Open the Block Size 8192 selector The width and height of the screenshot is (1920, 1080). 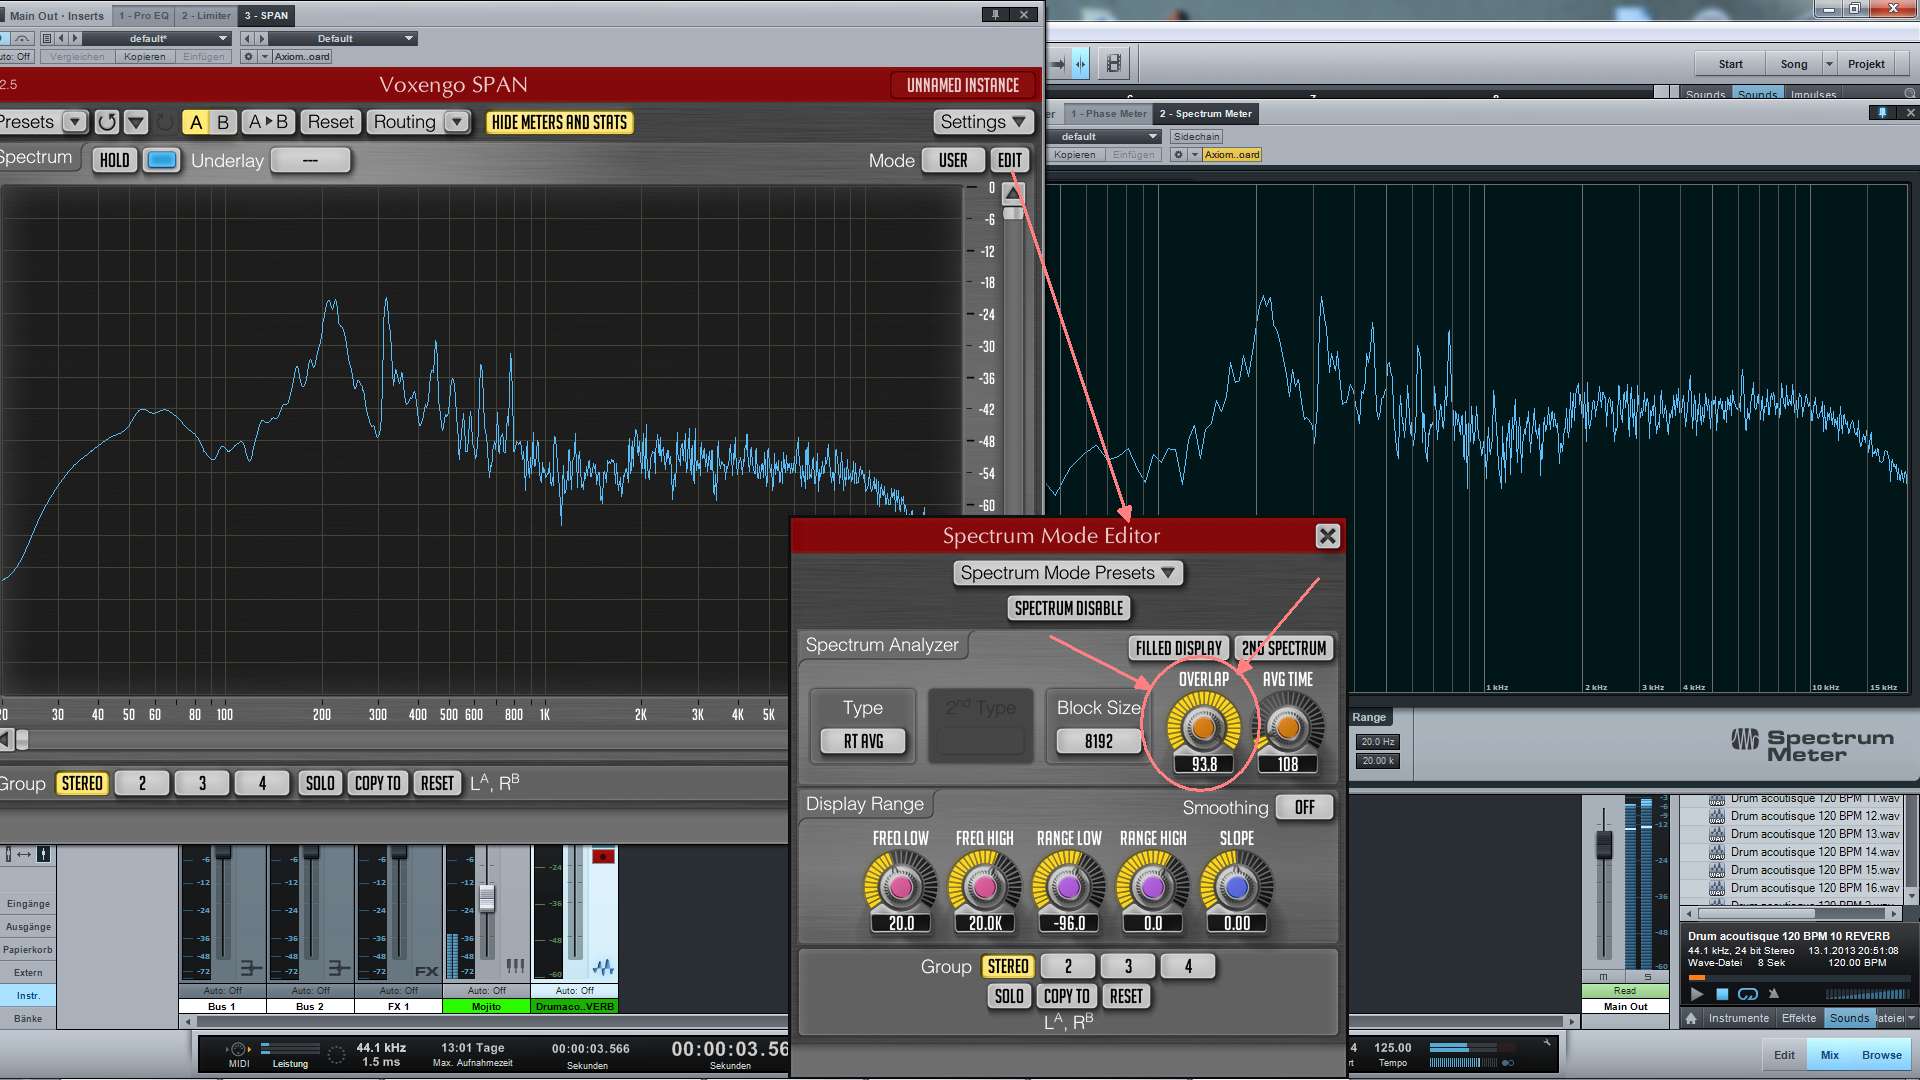coord(1098,741)
